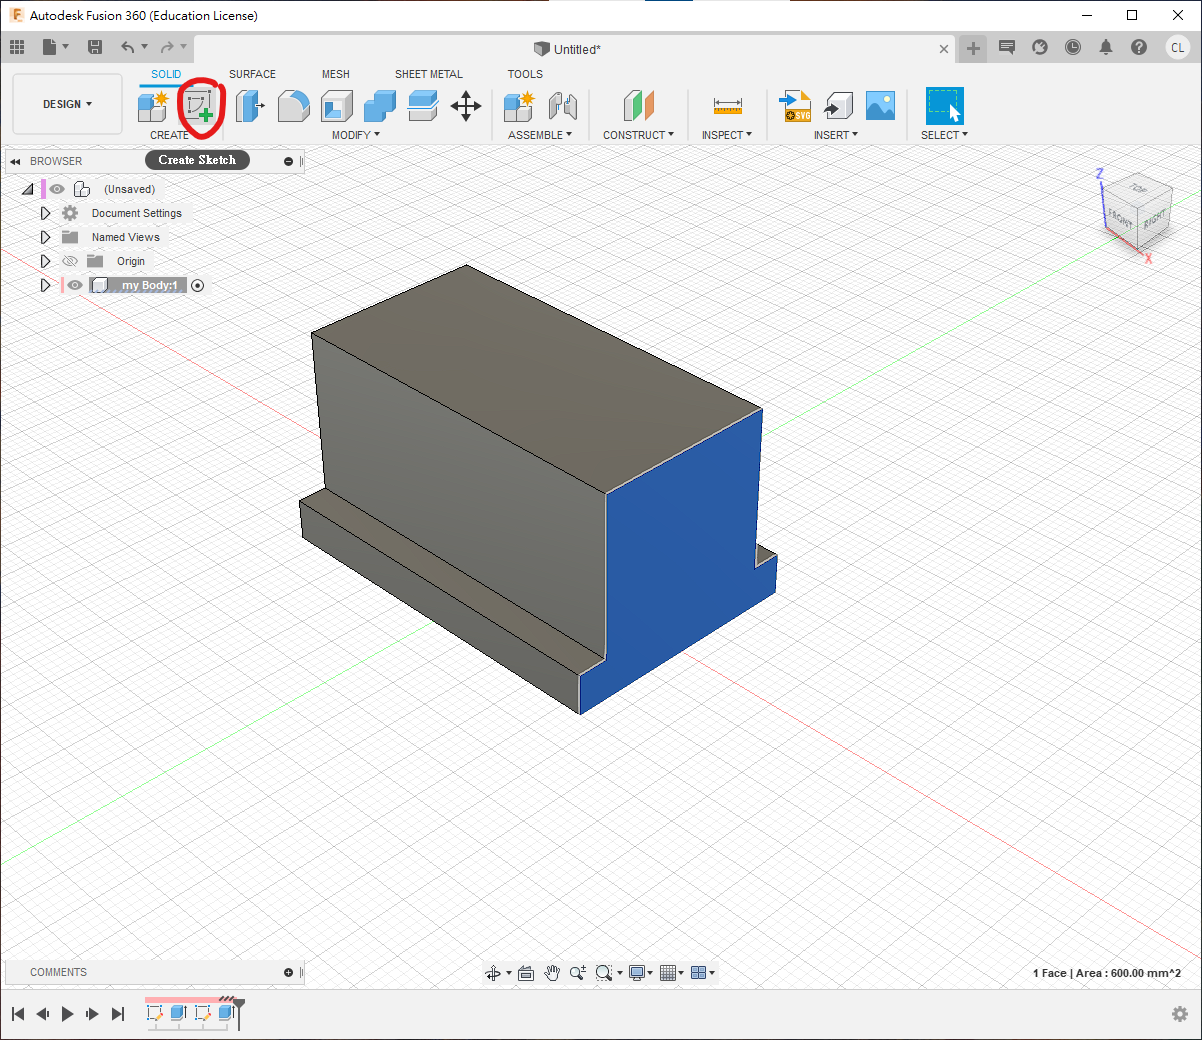
Task: Click the Move/Copy arrows icon
Action: pyautogui.click(x=466, y=106)
